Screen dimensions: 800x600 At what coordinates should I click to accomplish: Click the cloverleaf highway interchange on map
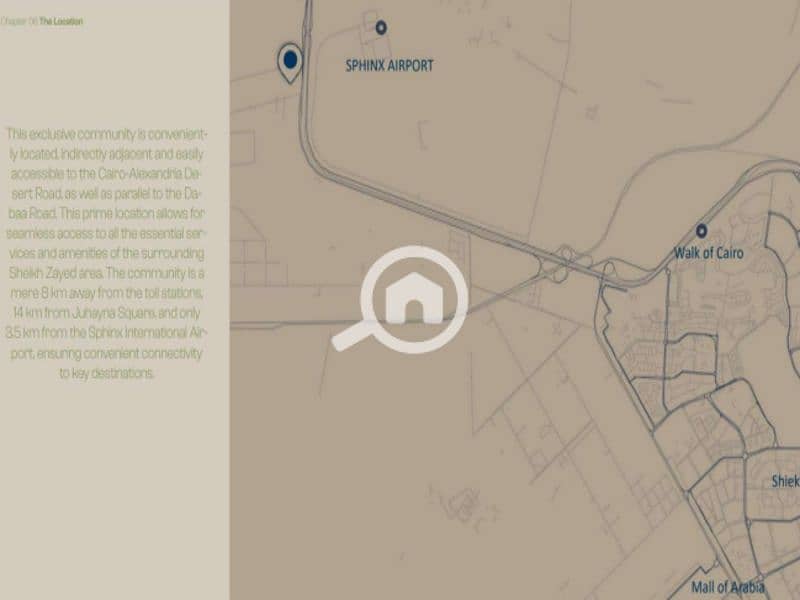point(560,264)
